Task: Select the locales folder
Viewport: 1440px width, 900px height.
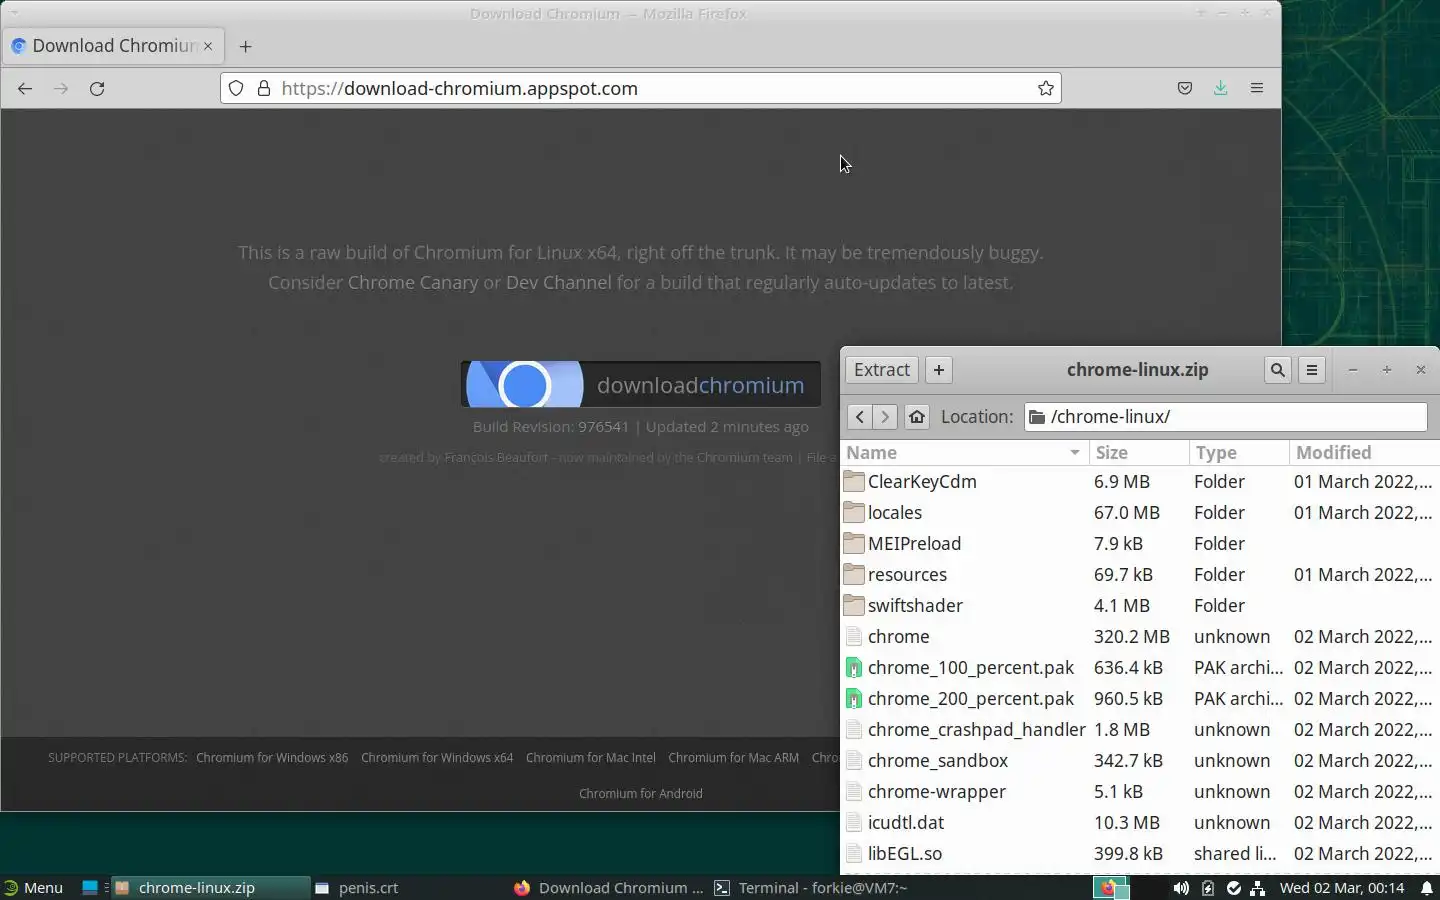Action: [1140, 512]
